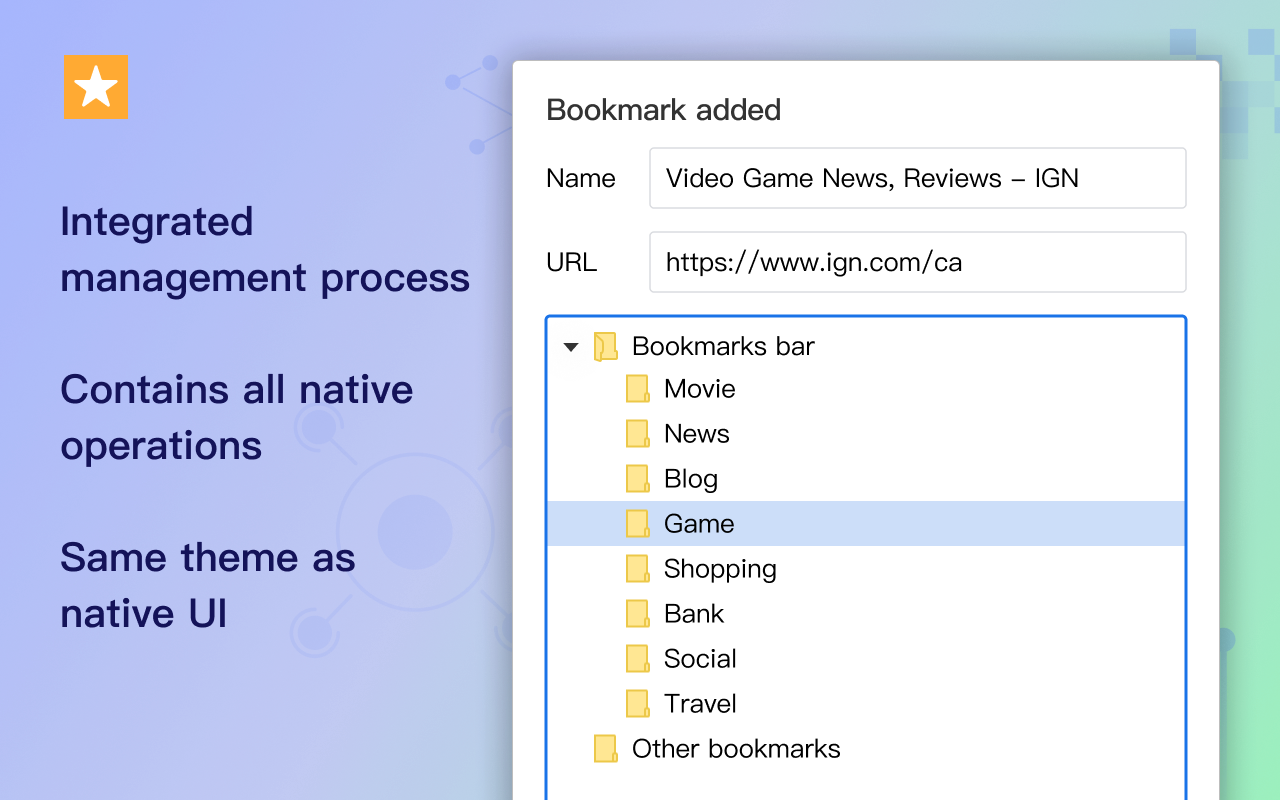Click the Other bookmarks folder icon
1280x800 pixels.
606,749
